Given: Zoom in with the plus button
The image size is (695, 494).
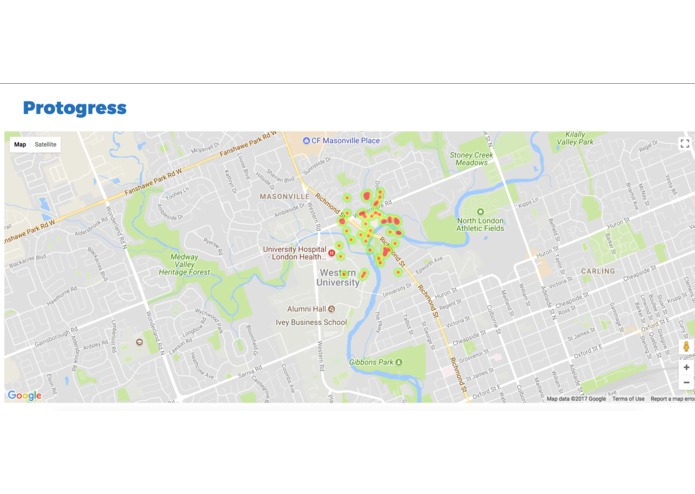Looking at the screenshot, I should (x=686, y=367).
